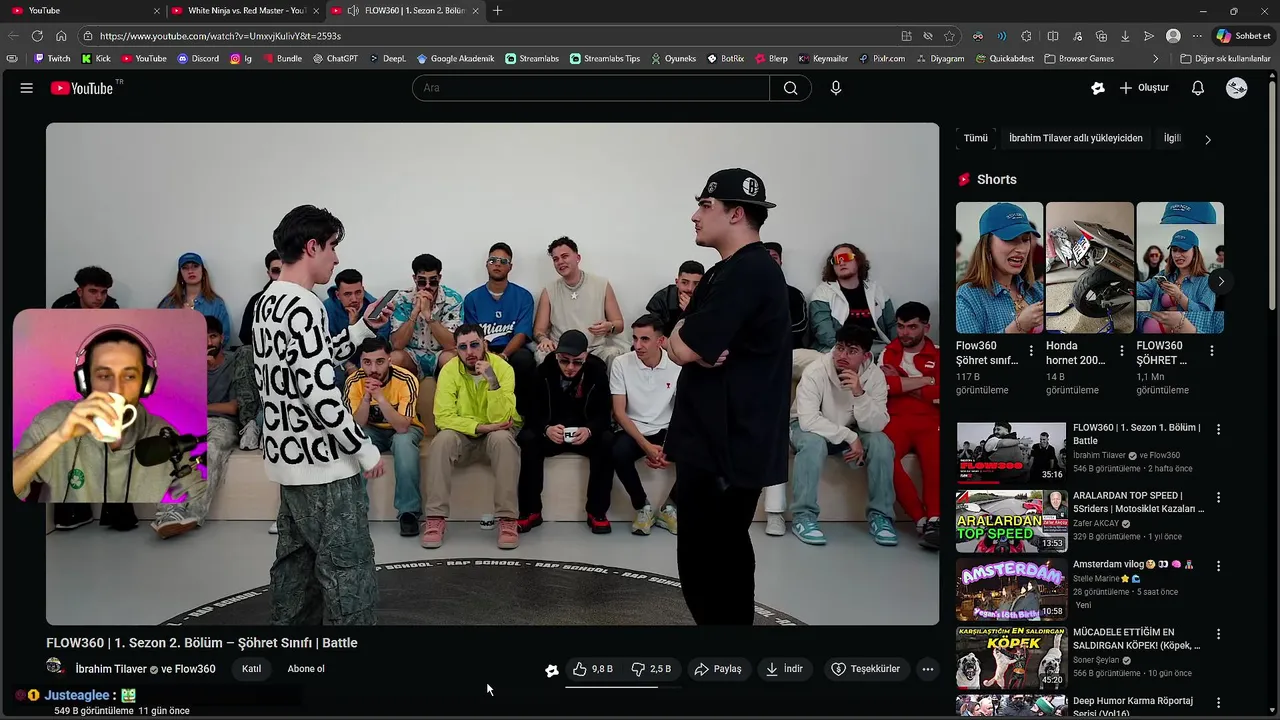Viewport: 1280px width, 720px height.
Task: Click the Paylaş share button
Action: 718,669
